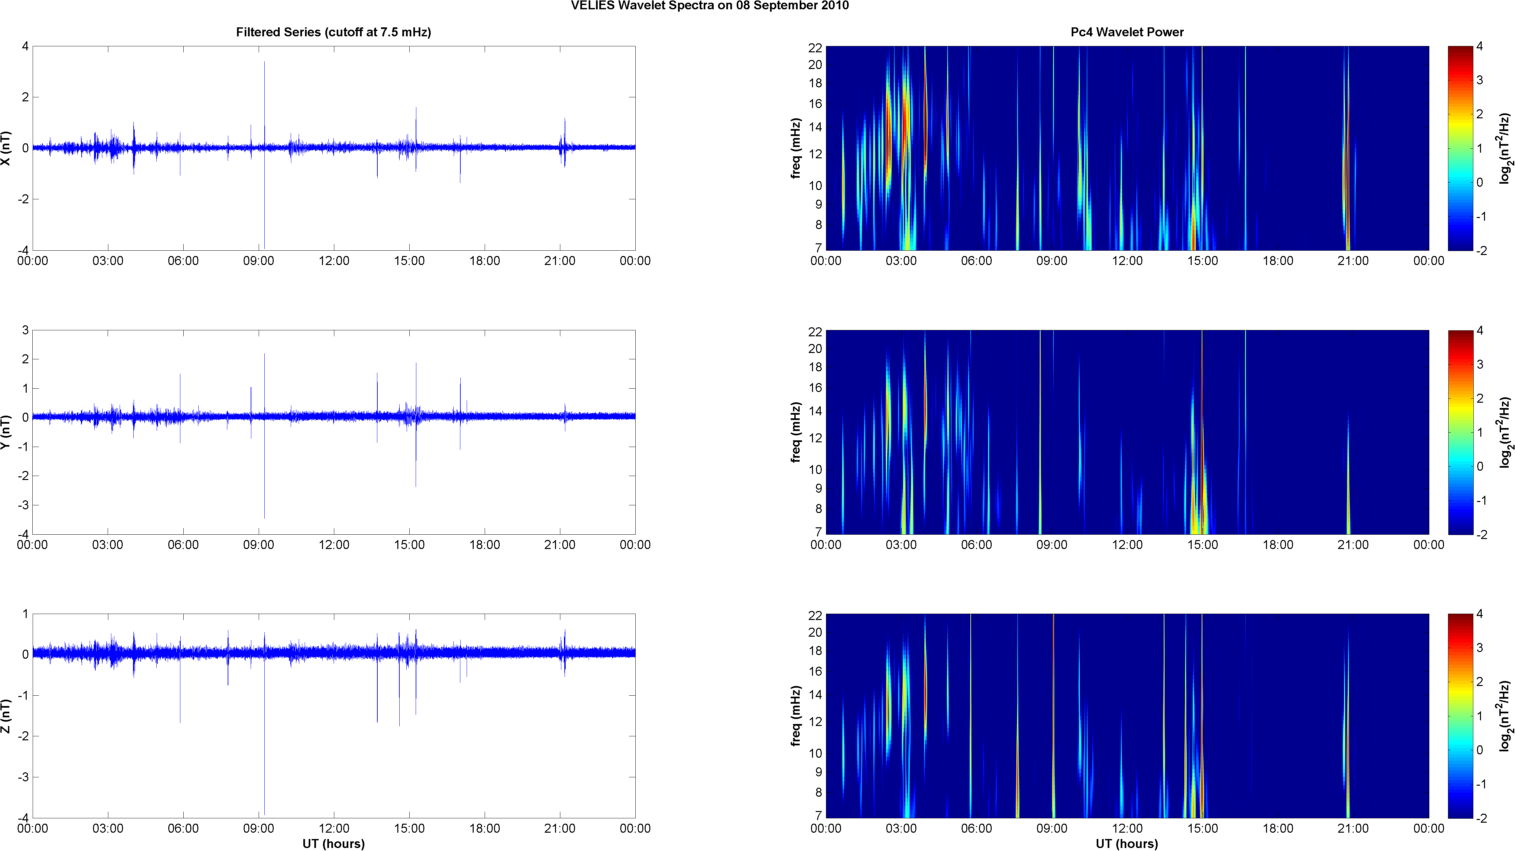Click the "freq (mHz)" label of top spectrogram
The width and height of the screenshot is (1515, 851).
point(796,148)
